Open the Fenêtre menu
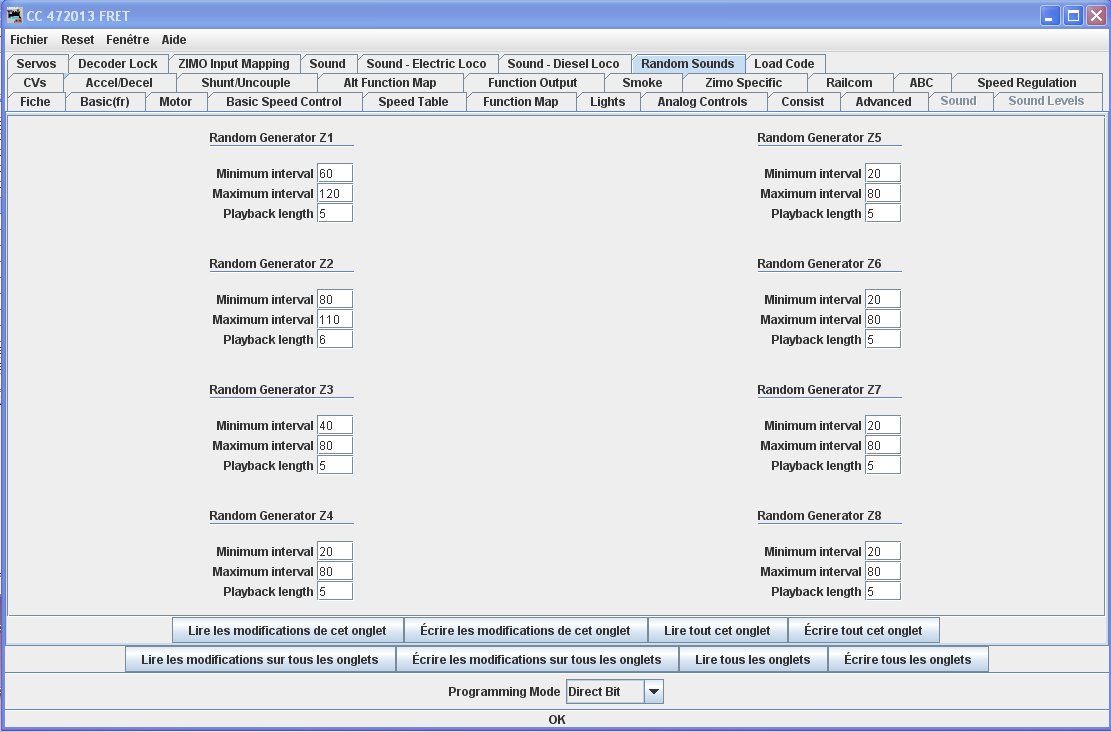Viewport: 1111px width, 732px height. (x=128, y=40)
